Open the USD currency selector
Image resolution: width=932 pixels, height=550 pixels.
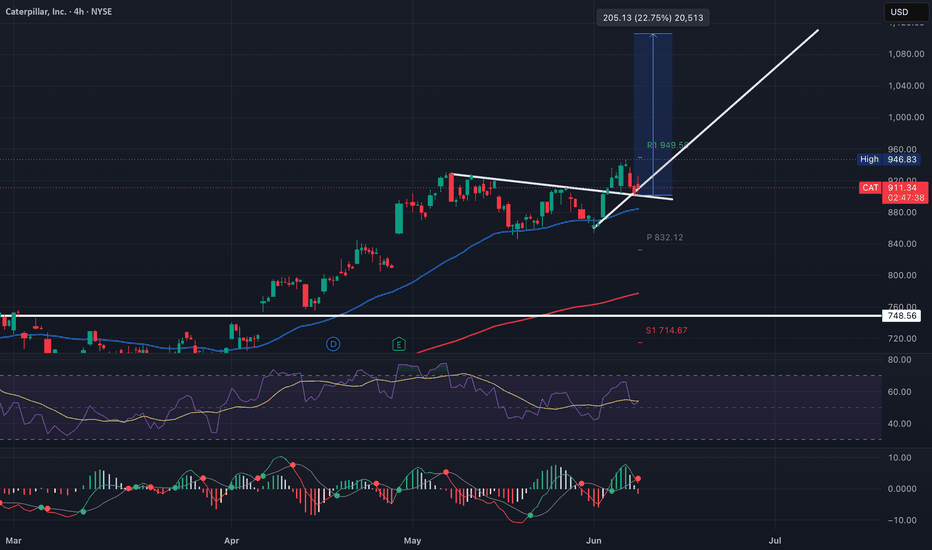click(x=906, y=12)
